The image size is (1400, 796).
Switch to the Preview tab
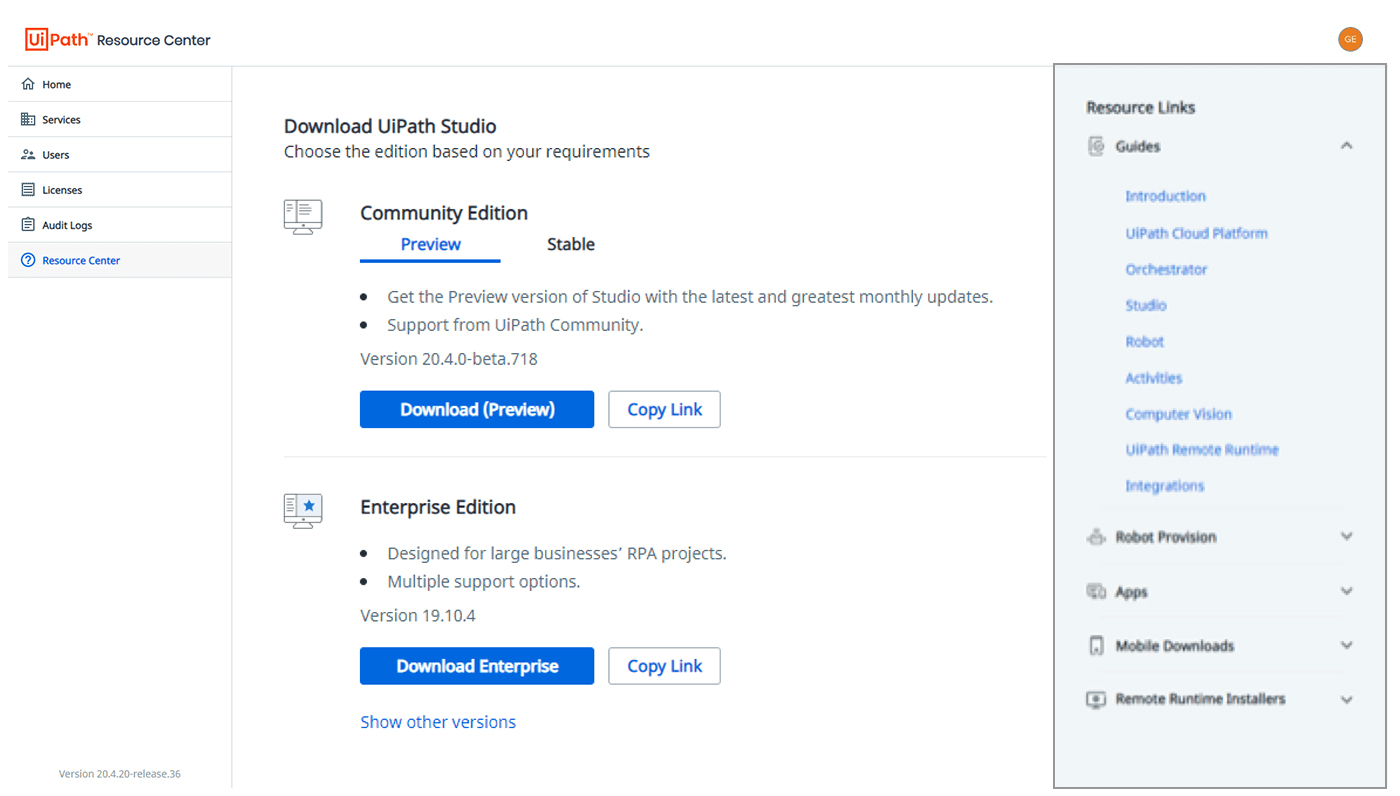click(x=430, y=245)
